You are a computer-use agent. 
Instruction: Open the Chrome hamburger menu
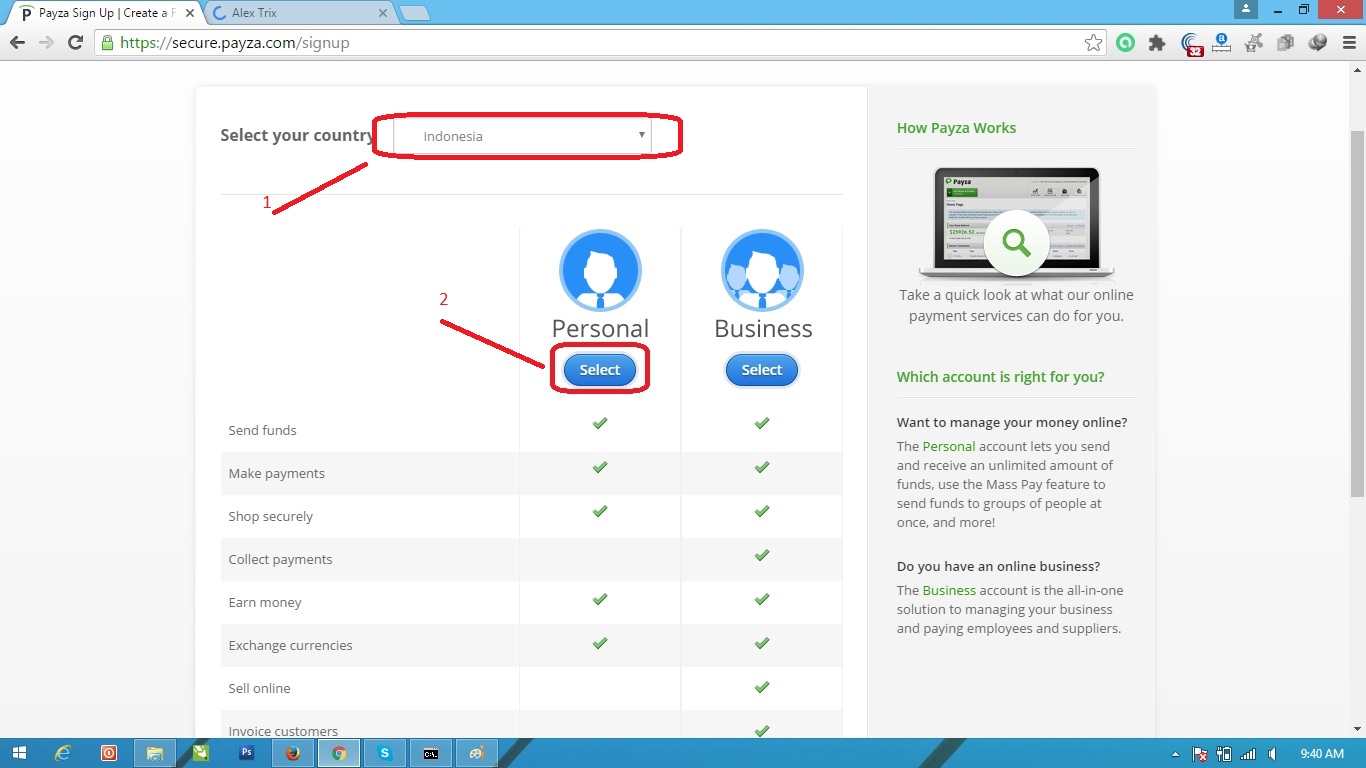click(x=1347, y=43)
